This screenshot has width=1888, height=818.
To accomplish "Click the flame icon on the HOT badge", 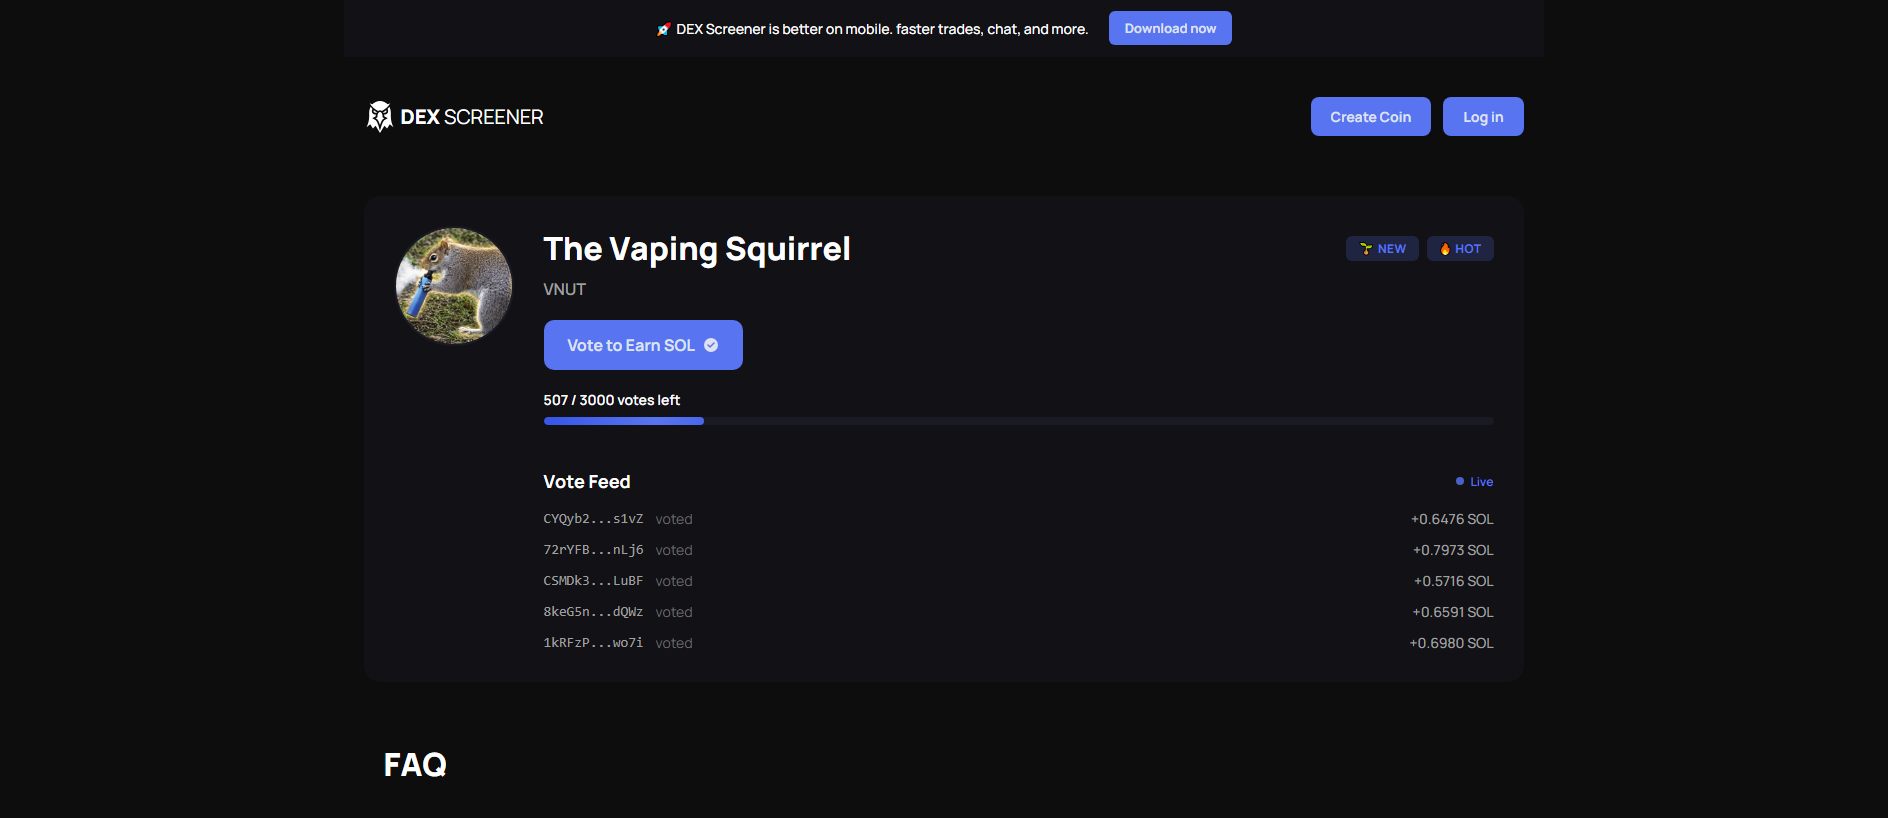I will [1445, 249].
